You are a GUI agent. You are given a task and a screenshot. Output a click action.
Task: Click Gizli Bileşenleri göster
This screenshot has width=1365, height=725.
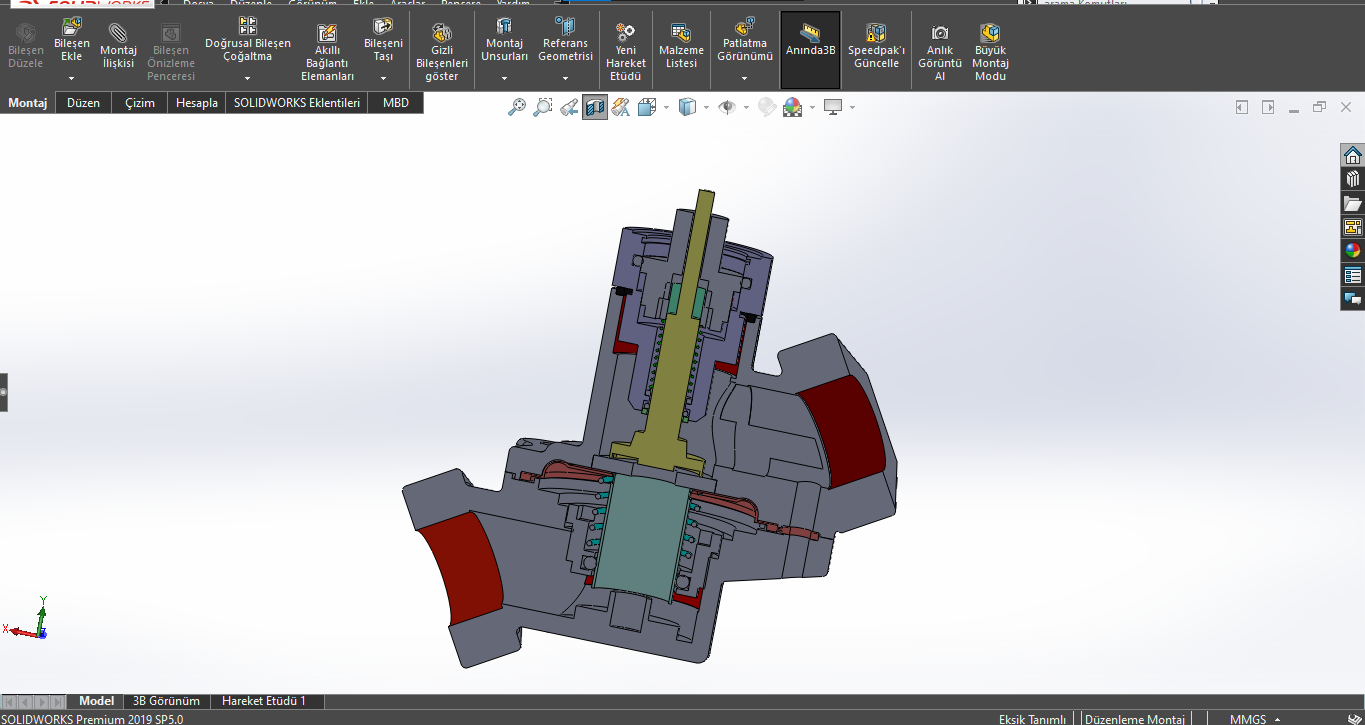click(442, 52)
